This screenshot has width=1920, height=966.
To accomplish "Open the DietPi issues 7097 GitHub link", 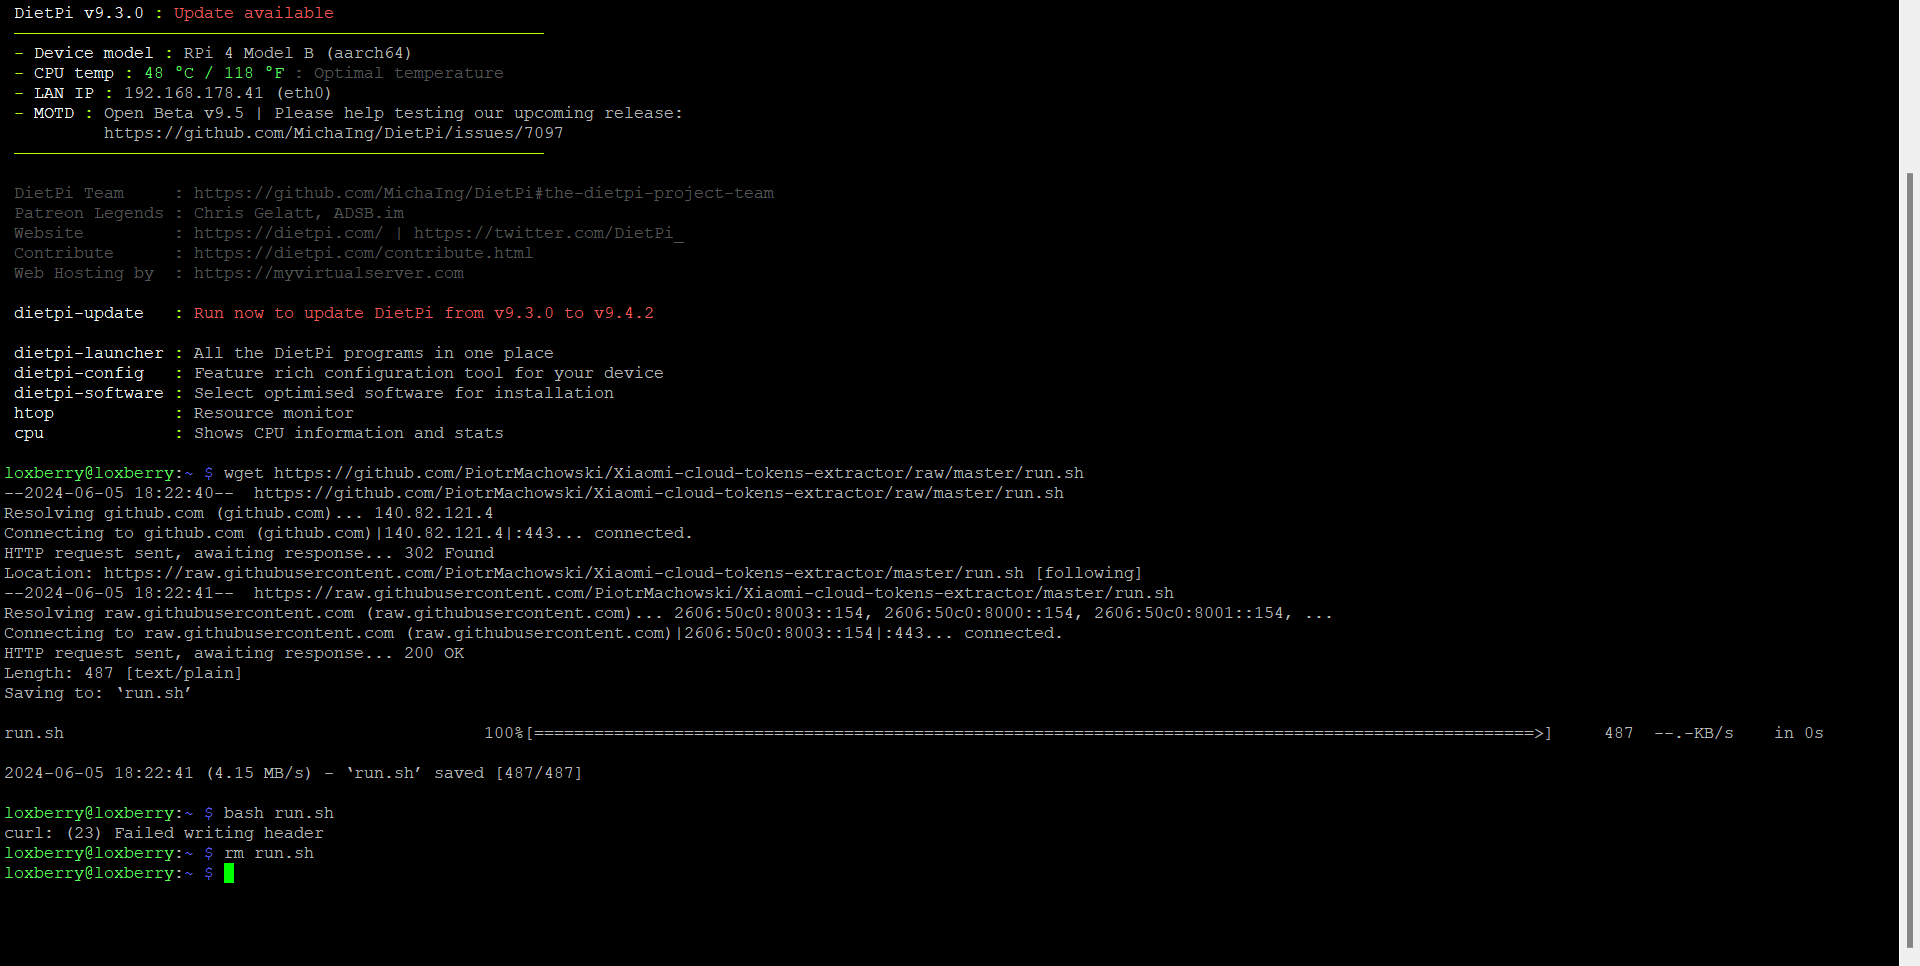I will pyautogui.click(x=333, y=133).
